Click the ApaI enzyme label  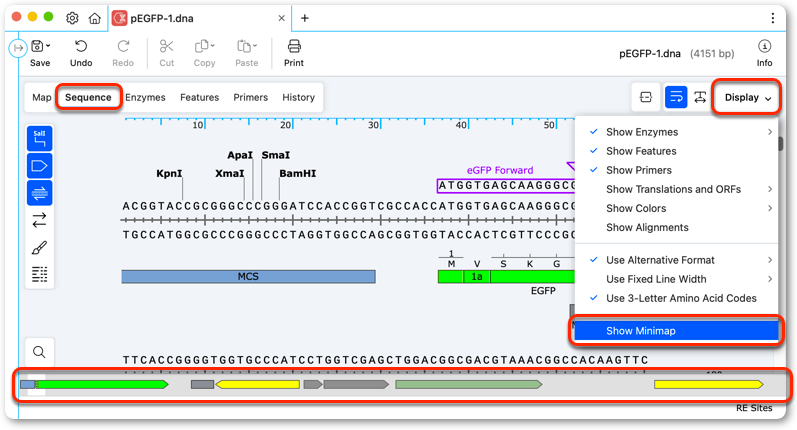tap(240, 155)
